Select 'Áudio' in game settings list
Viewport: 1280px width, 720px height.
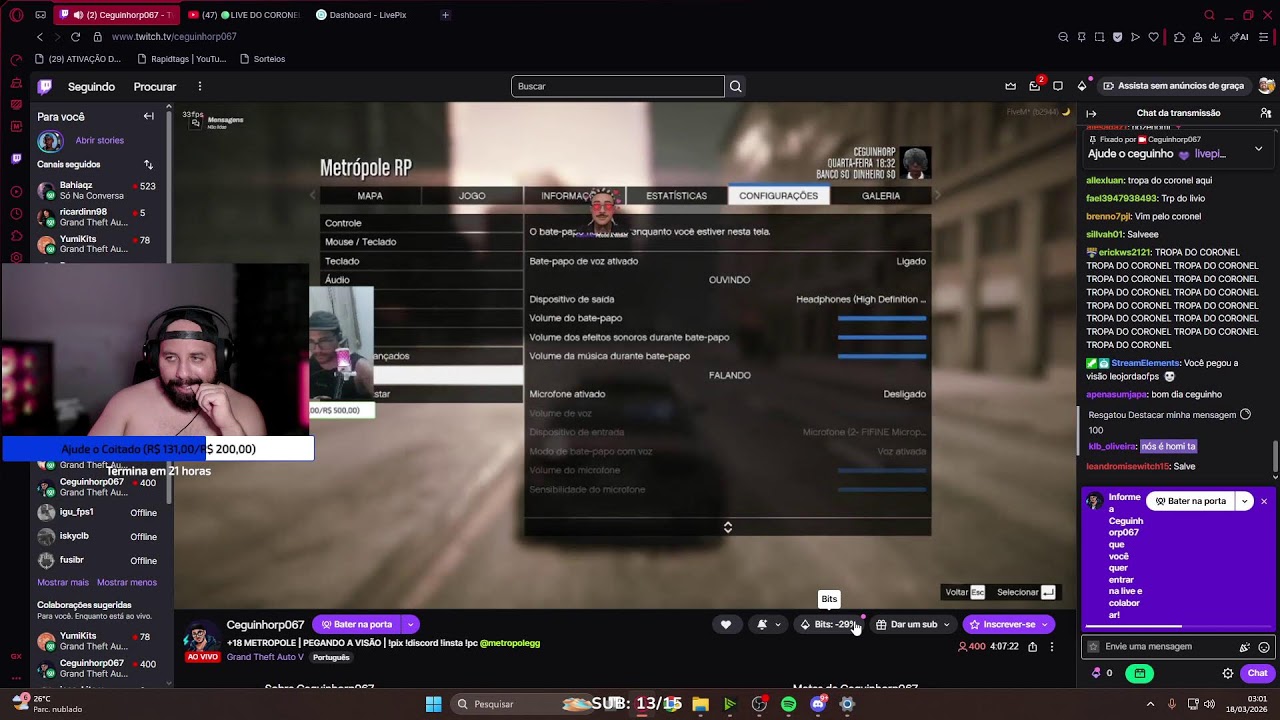tap(421, 280)
